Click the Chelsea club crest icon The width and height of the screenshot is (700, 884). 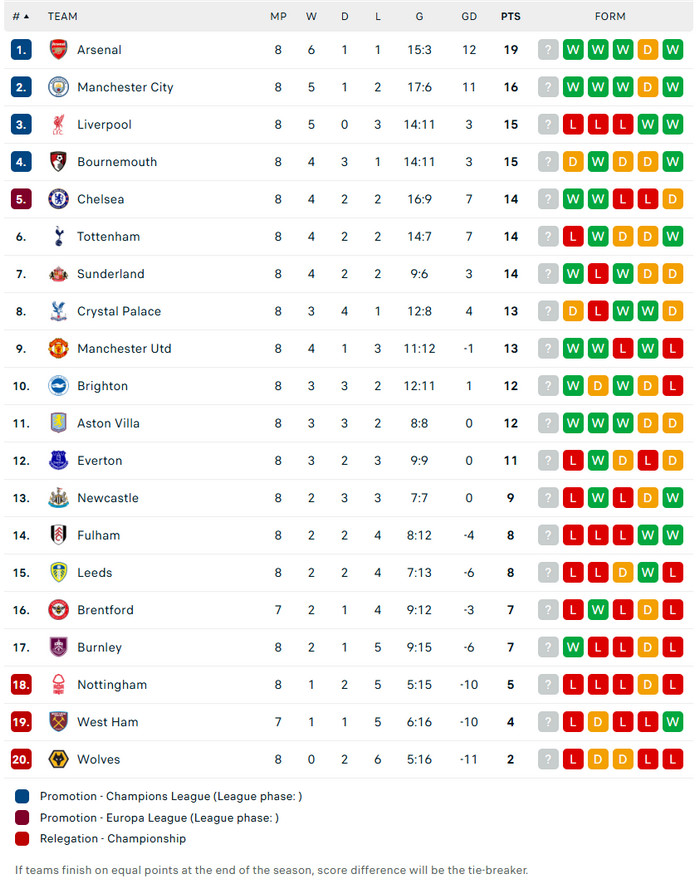[58, 199]
